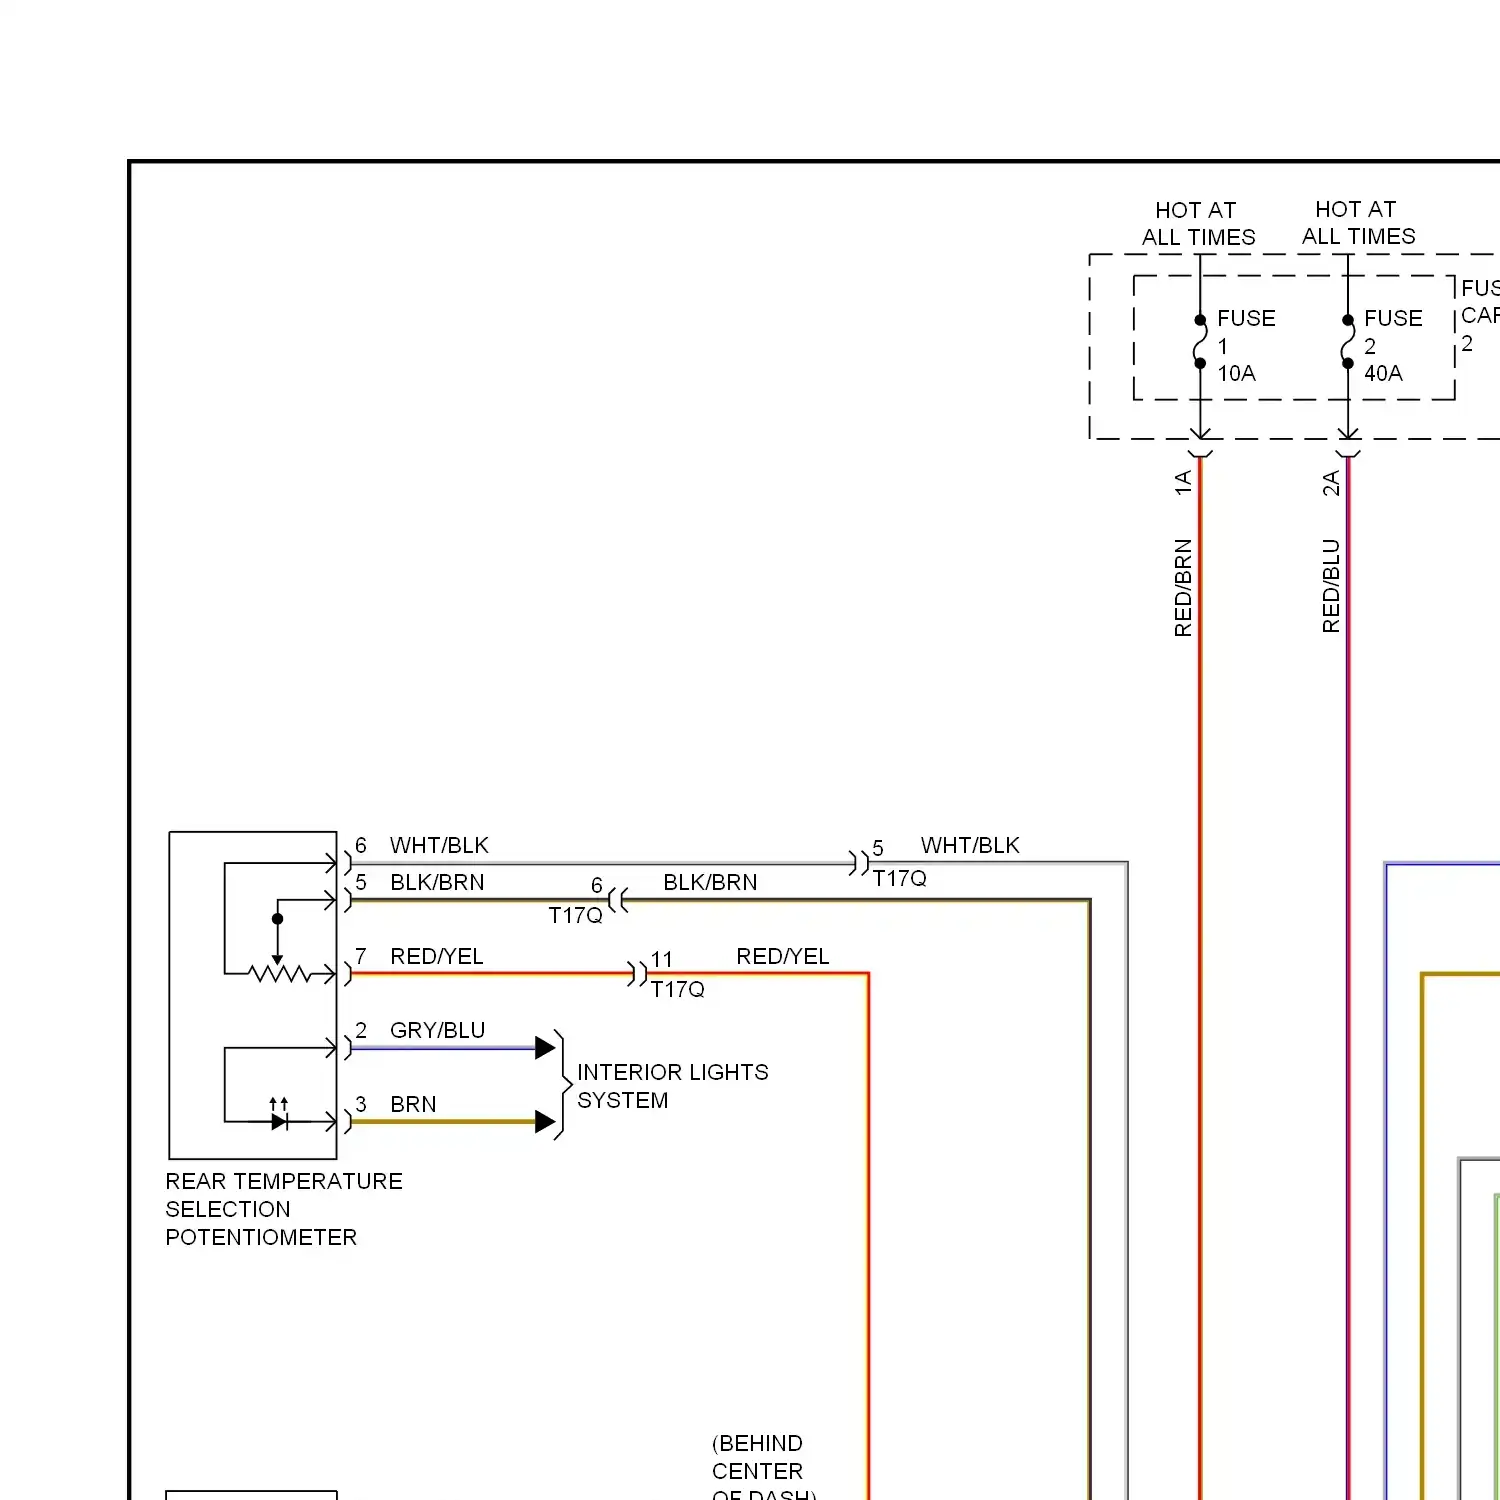1500x1500 pixels.
Task: Click the T17Q pin 11 connector symbol
Action: coord(637,973)
